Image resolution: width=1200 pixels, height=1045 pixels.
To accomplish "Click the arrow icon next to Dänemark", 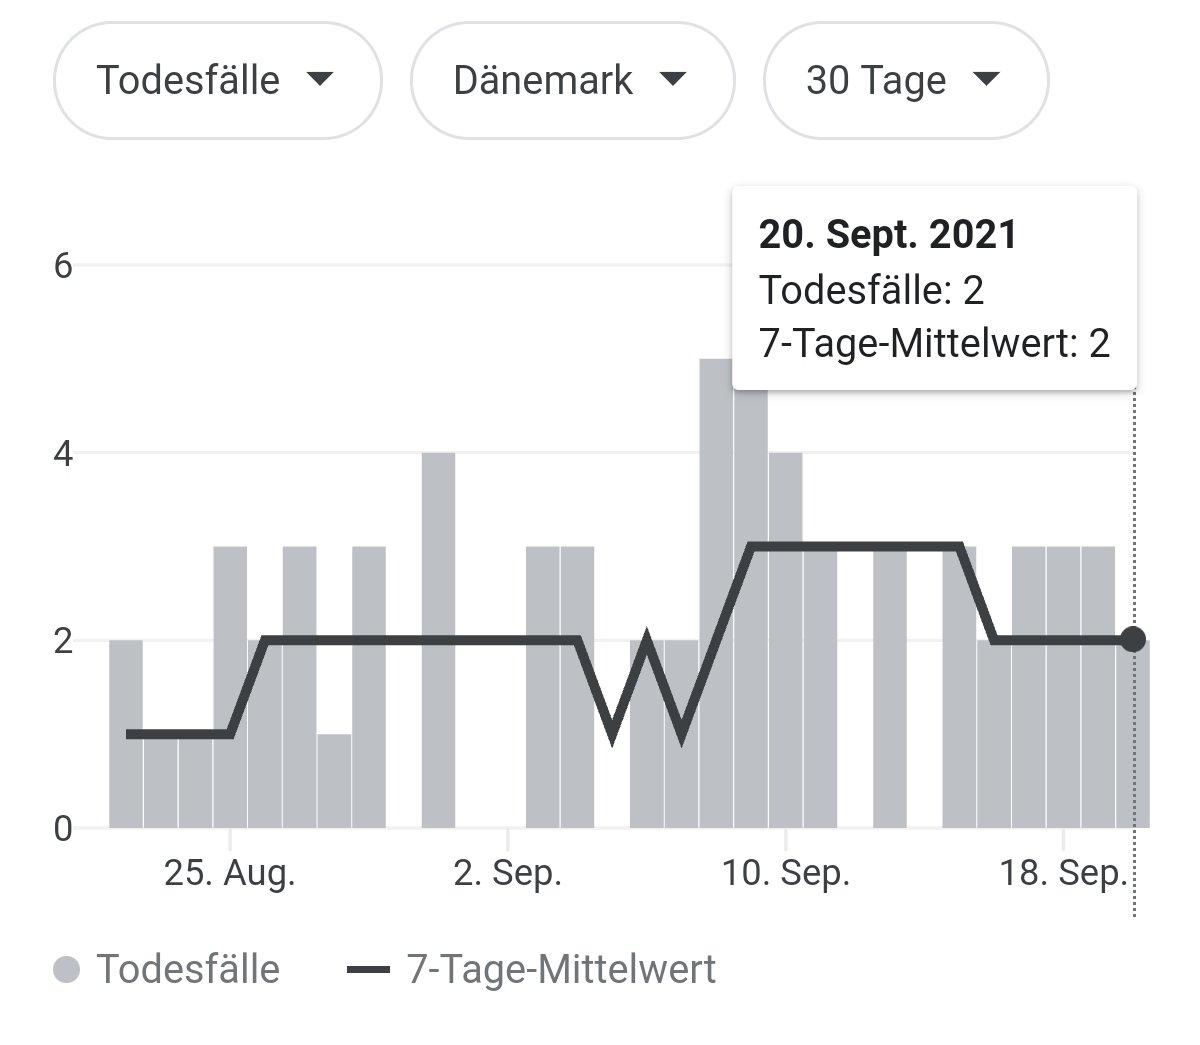I will (673, 79).
